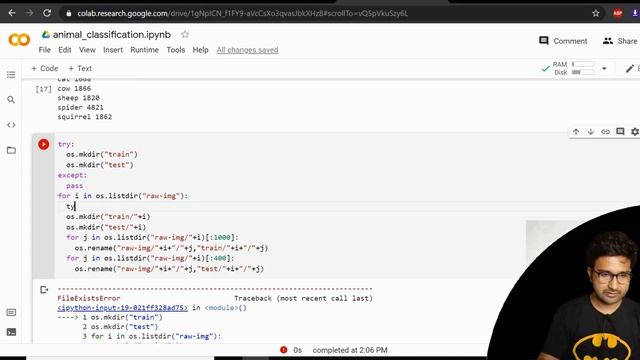Click the 'except:' code line

72,175
